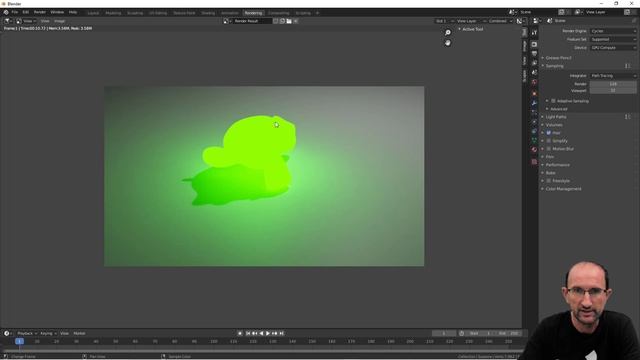Click the Render Result image name field
Screen dimensions: 640x360
[x=252, y=21]
